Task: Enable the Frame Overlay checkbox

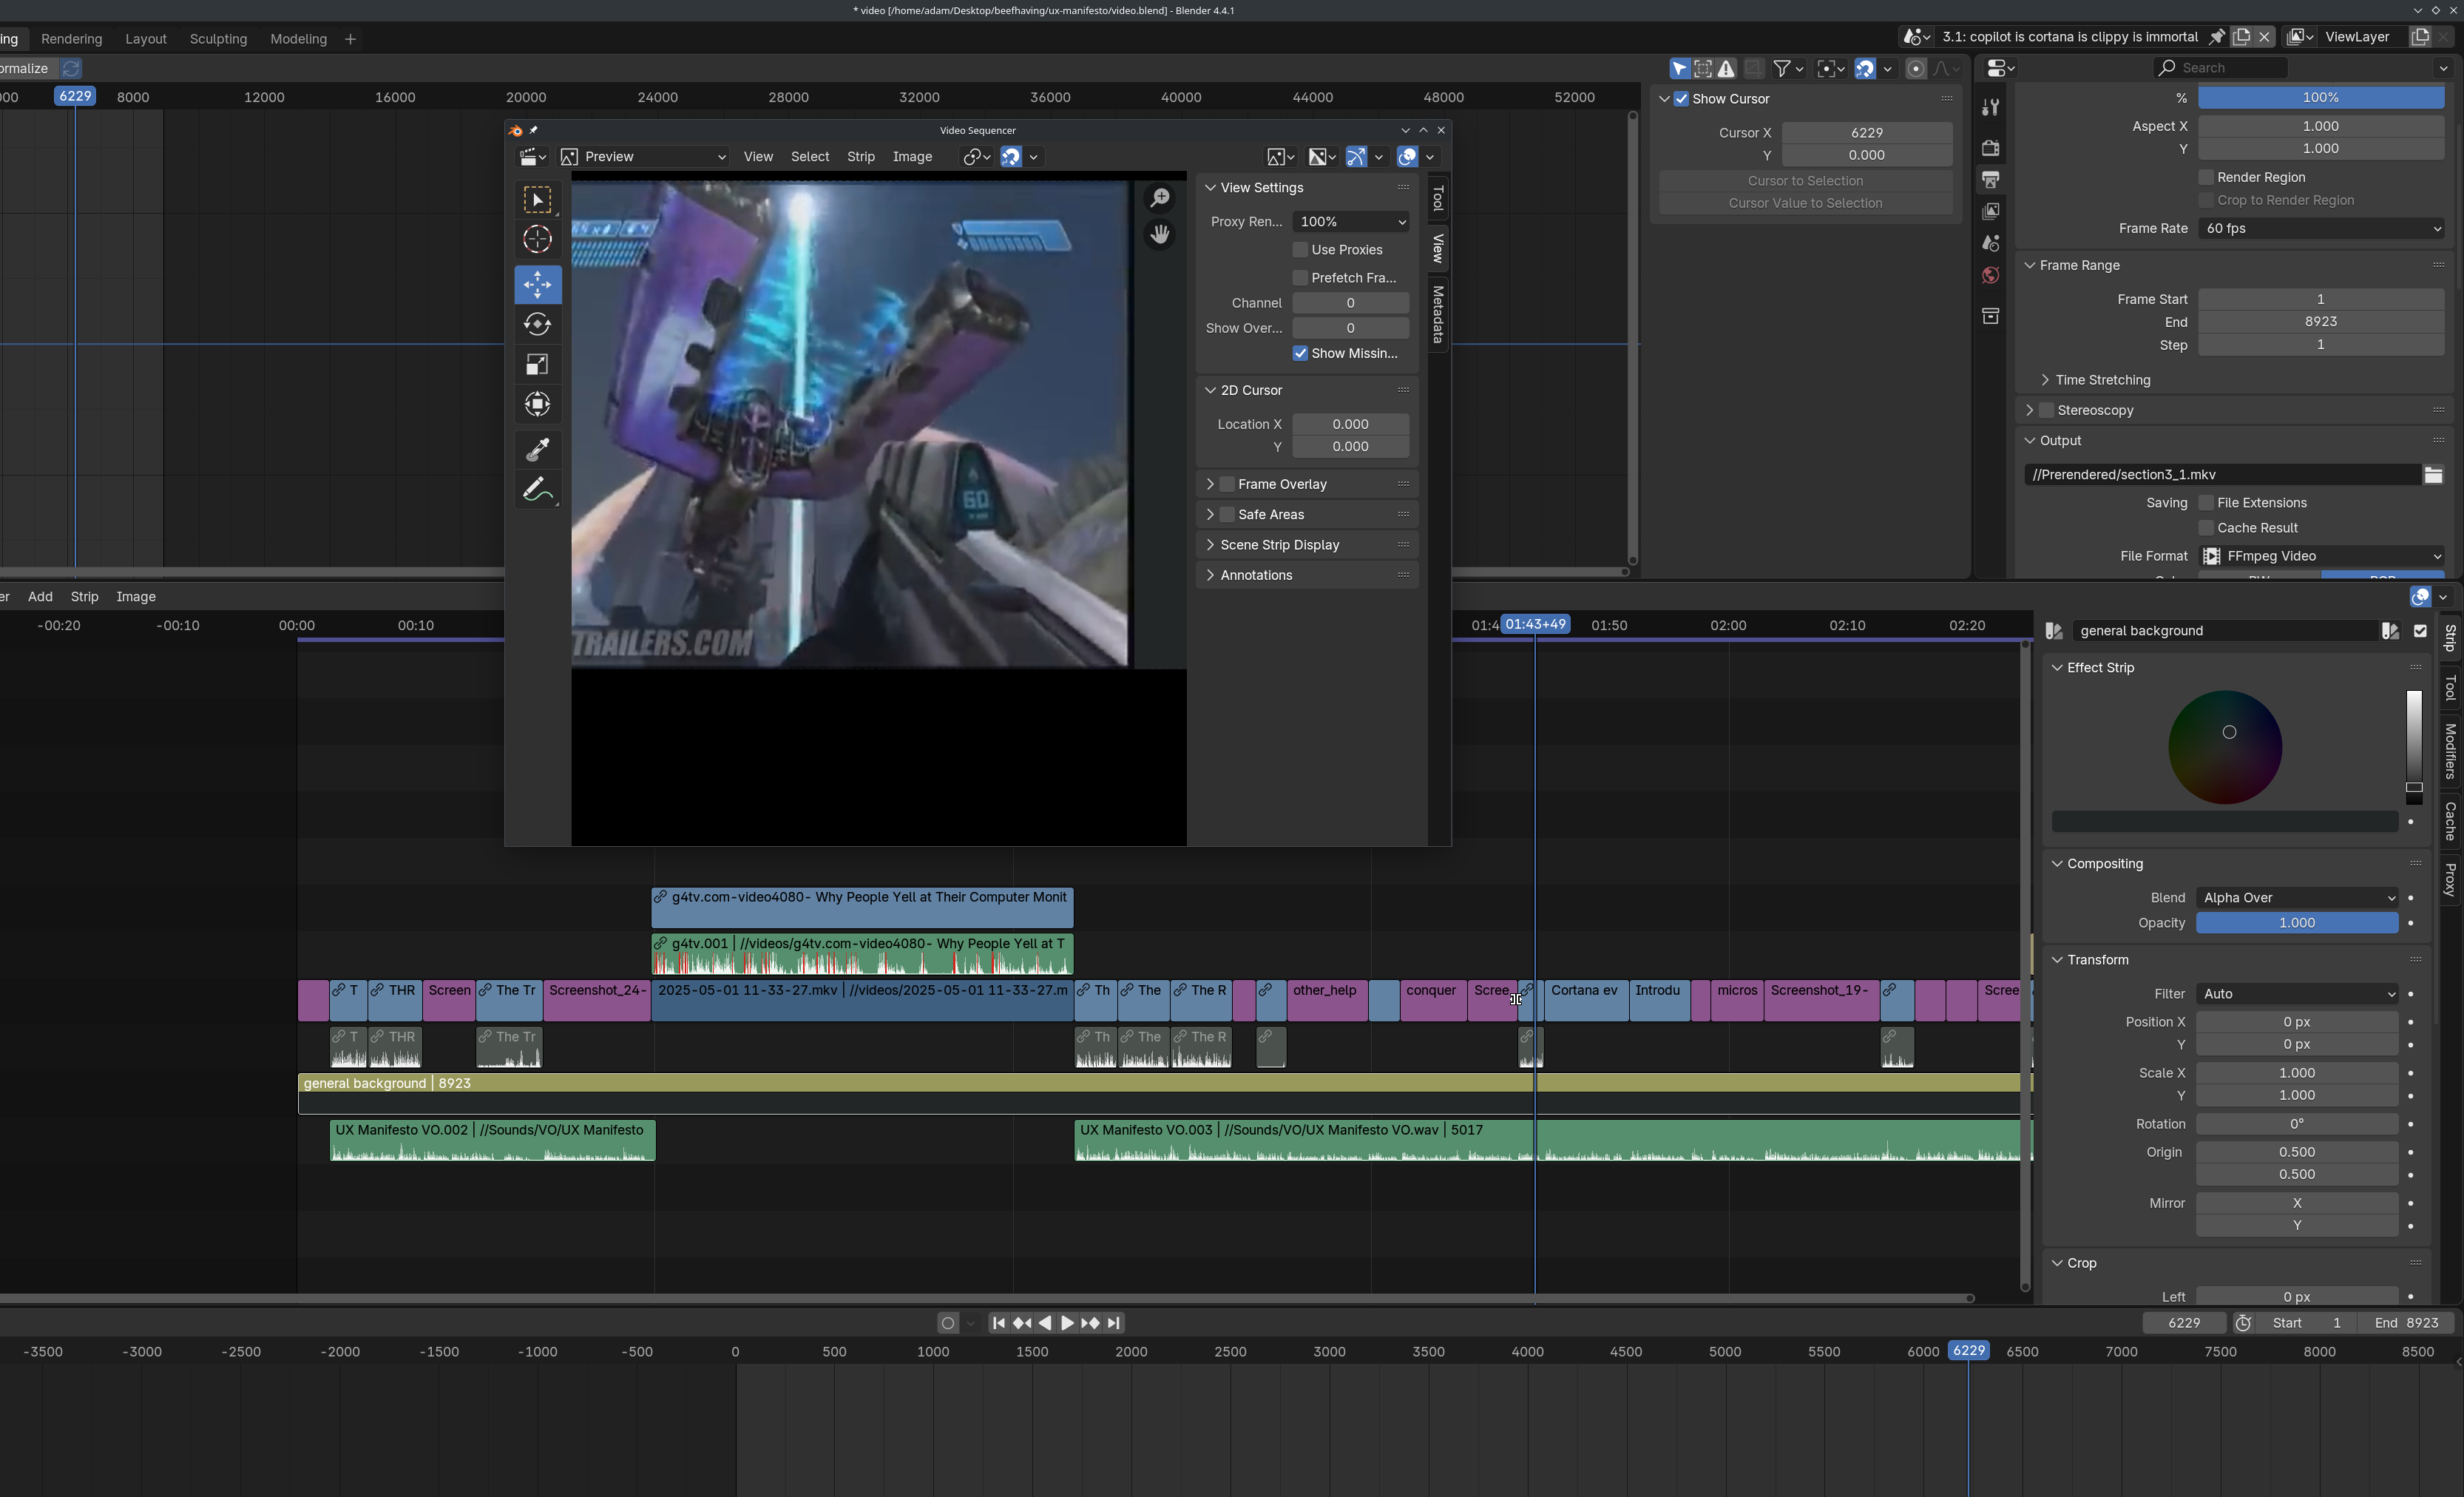Action: click(x=1227, y=484)
